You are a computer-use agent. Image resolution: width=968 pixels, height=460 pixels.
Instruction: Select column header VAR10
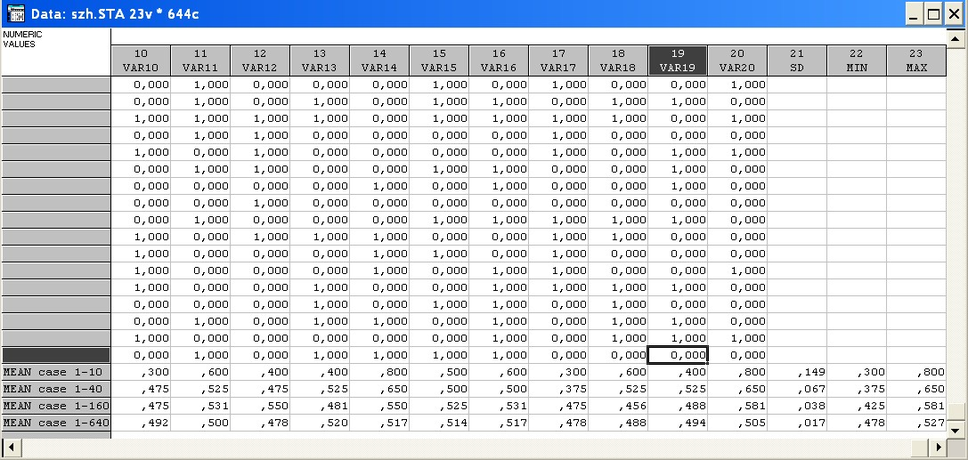[141, 61]
